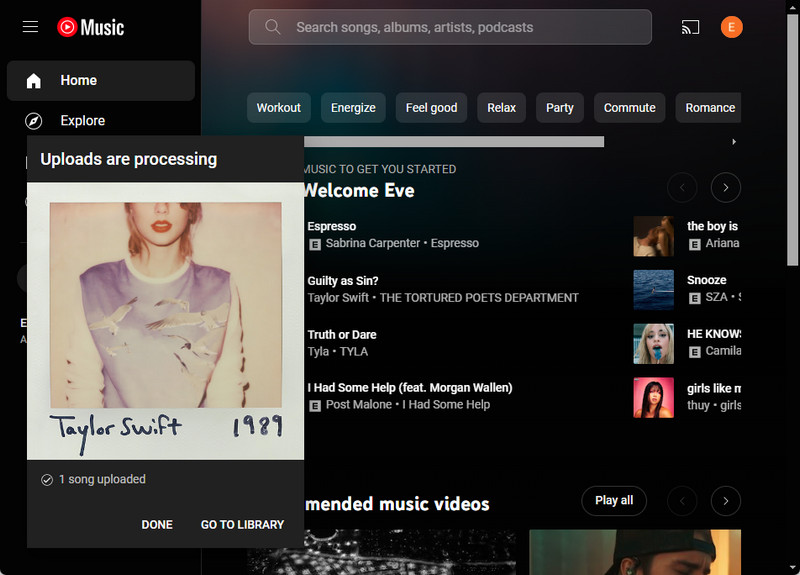The height and width of the screenshot is (575, 800).
Task: Show previous recommended music videos
Action: click(x=682, y=501)
